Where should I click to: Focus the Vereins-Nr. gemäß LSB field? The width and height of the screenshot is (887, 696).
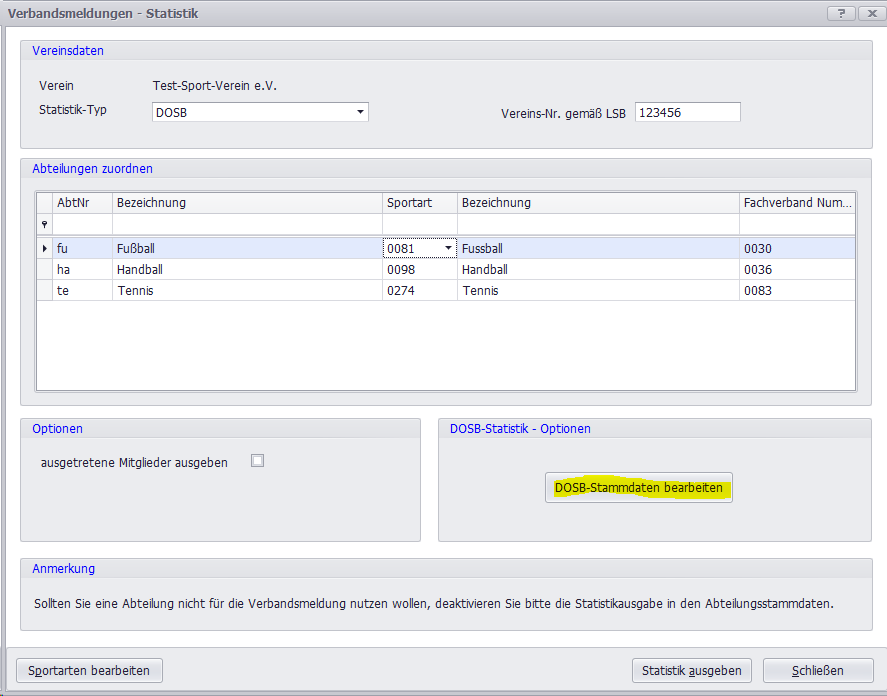687,112
